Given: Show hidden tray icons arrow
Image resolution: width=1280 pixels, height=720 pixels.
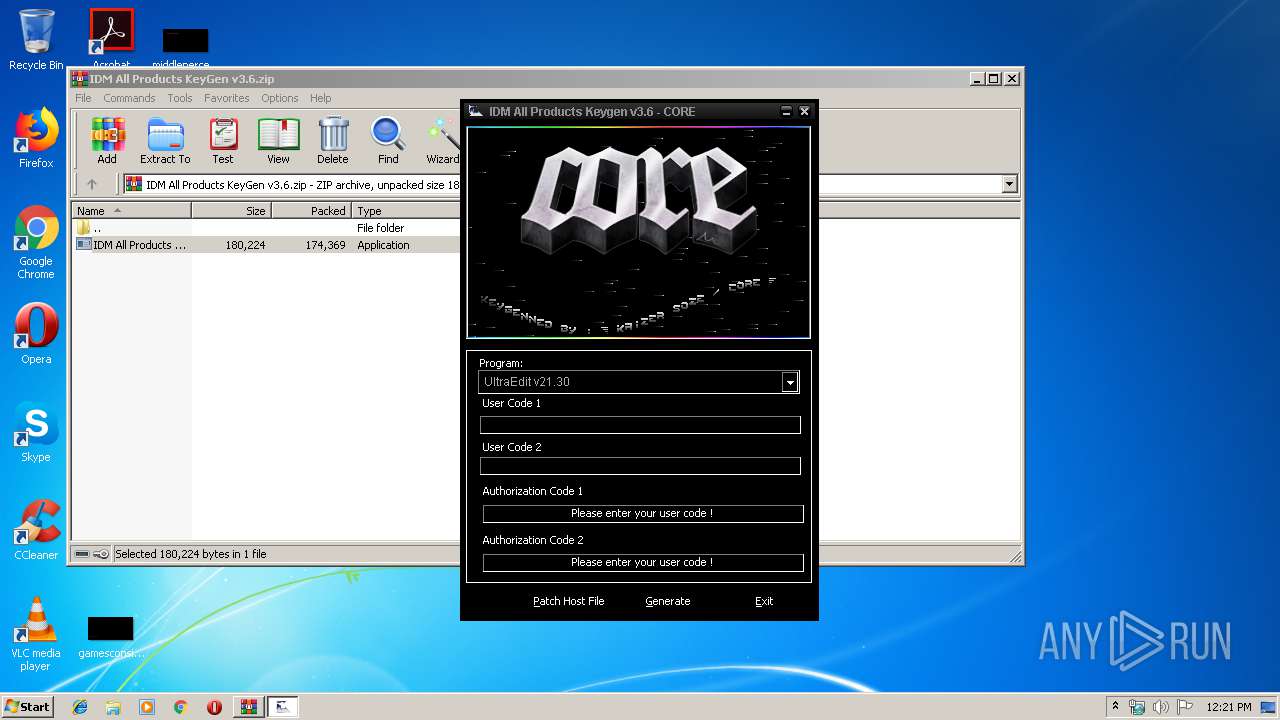Looking at the screenshot, I should (1115, 706).
